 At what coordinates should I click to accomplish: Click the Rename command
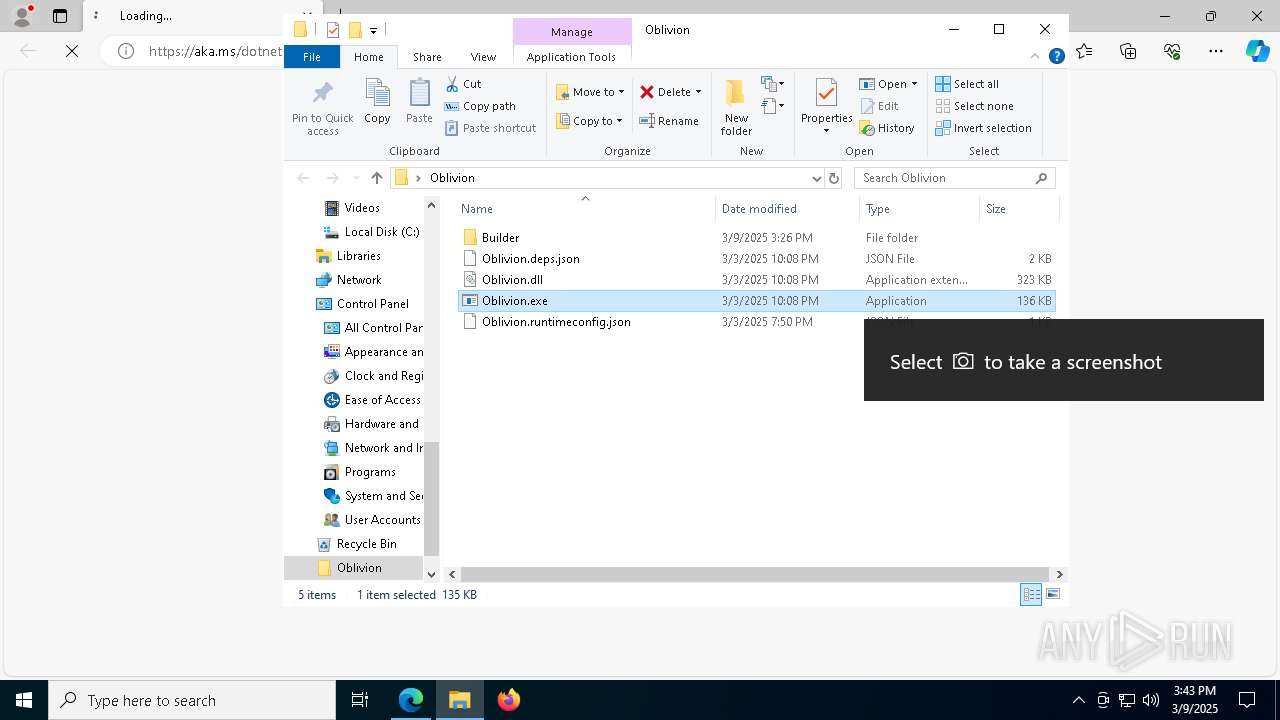(x=669, y=121)
